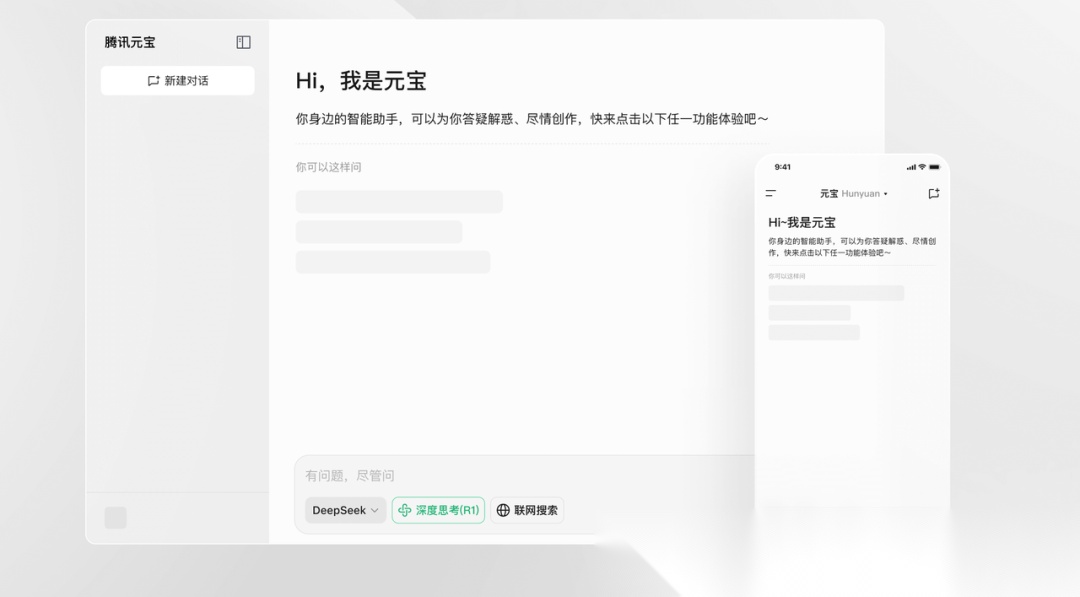Select the first suggested question placeholder
The height and width of the screenshot is (597, 1080).
399,202
